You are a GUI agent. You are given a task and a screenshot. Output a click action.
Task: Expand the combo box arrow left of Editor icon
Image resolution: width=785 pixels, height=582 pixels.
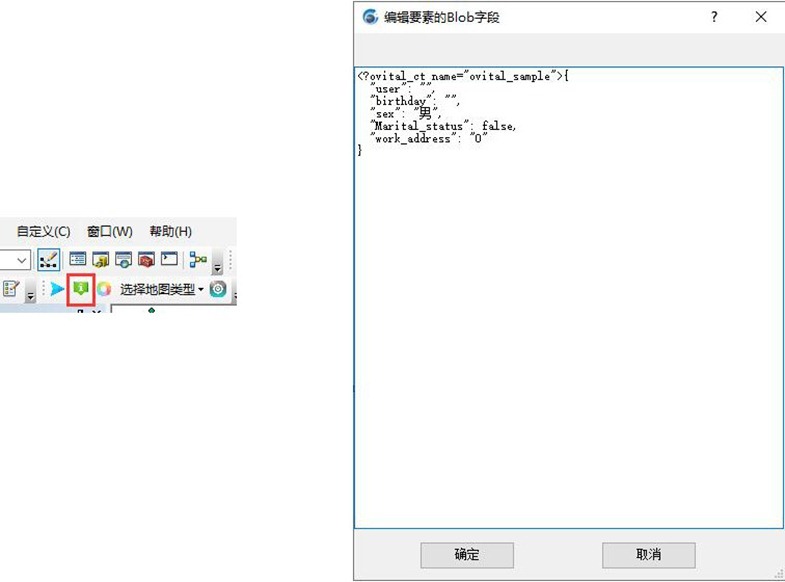click(x=21, y=260)
